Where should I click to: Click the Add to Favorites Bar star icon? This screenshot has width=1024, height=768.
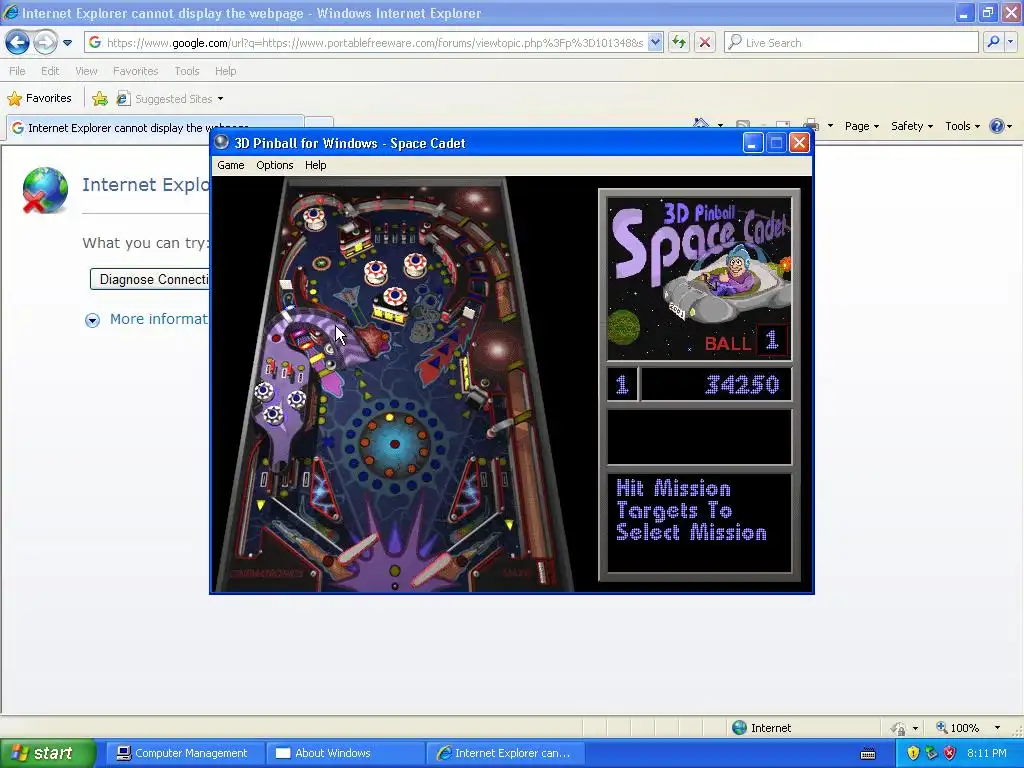click(100, 99)
